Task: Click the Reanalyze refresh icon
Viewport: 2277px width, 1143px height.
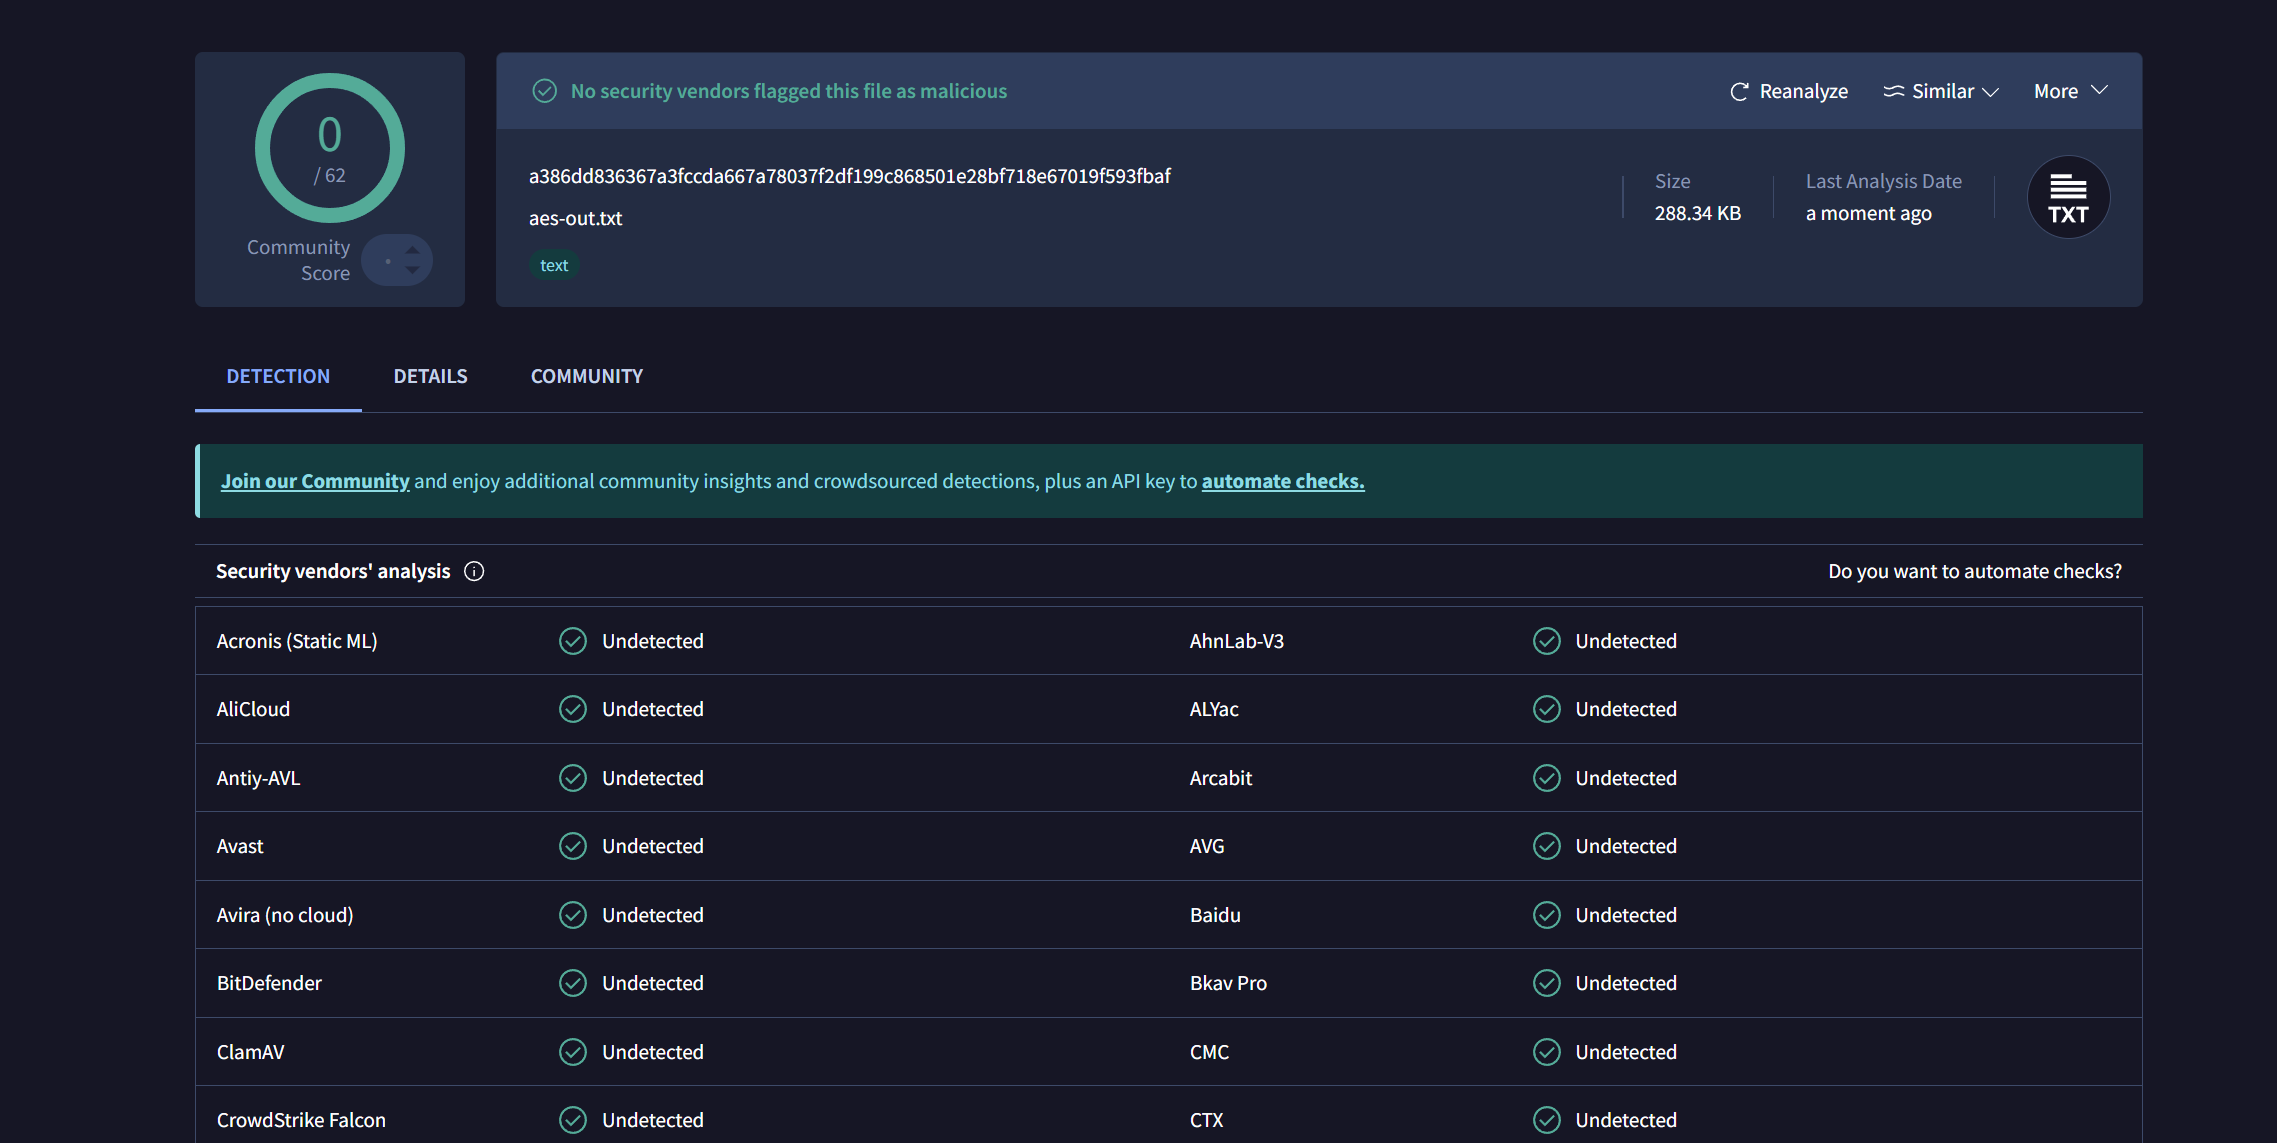Action: pyautogui.click(x=1739, y=91)
